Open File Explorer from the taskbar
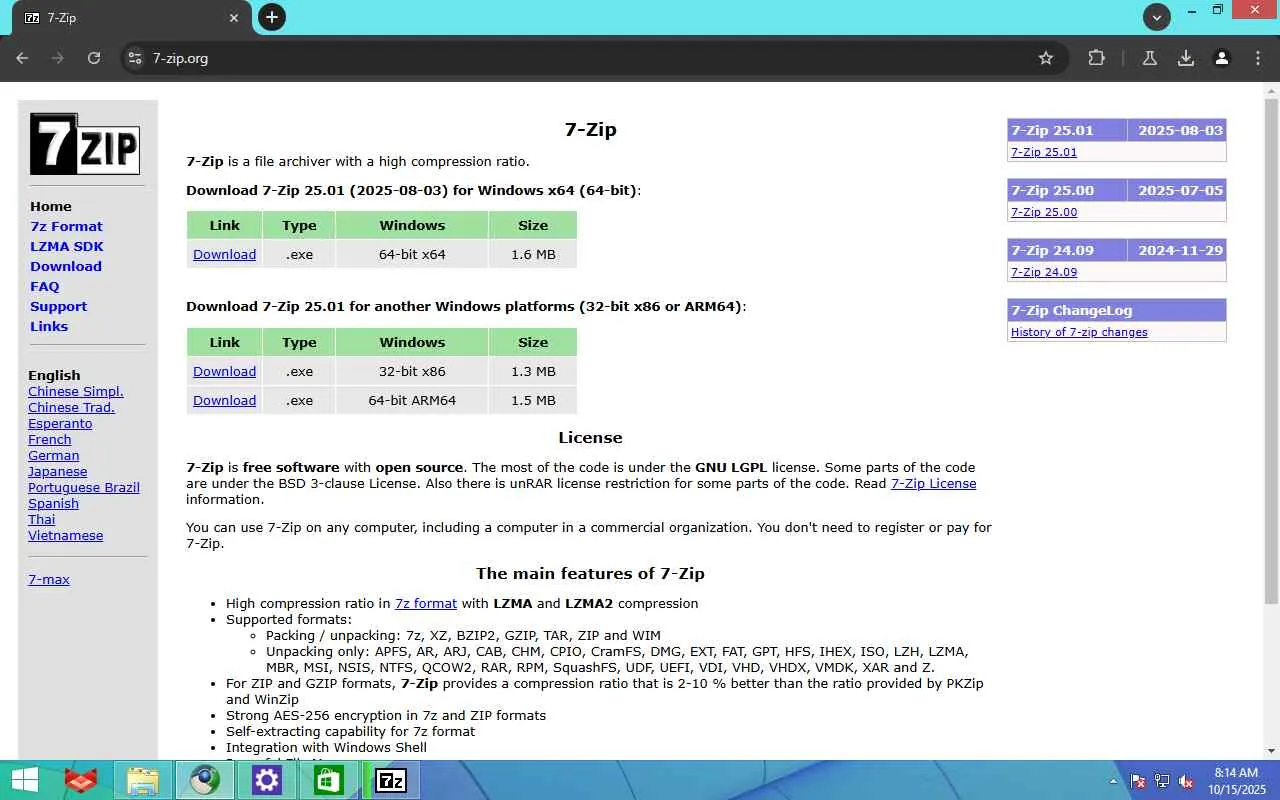This screenshot has height=800, width=1280. (143, 780)
